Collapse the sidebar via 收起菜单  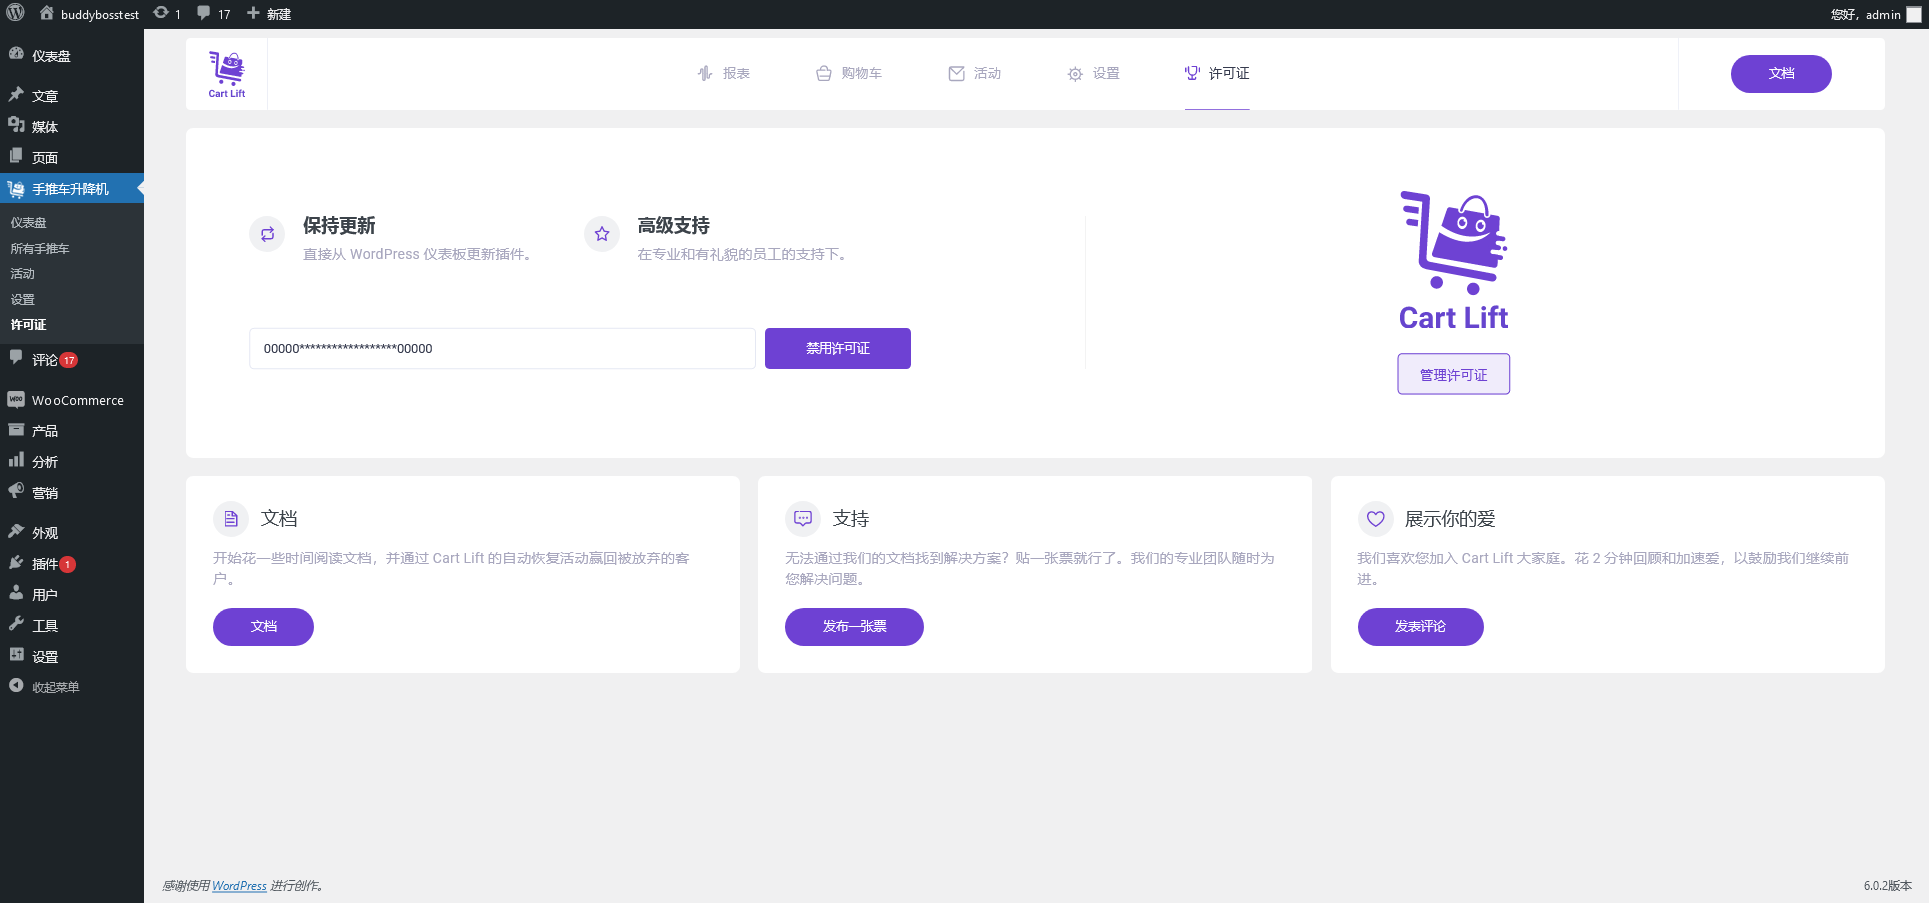(72, 687)
